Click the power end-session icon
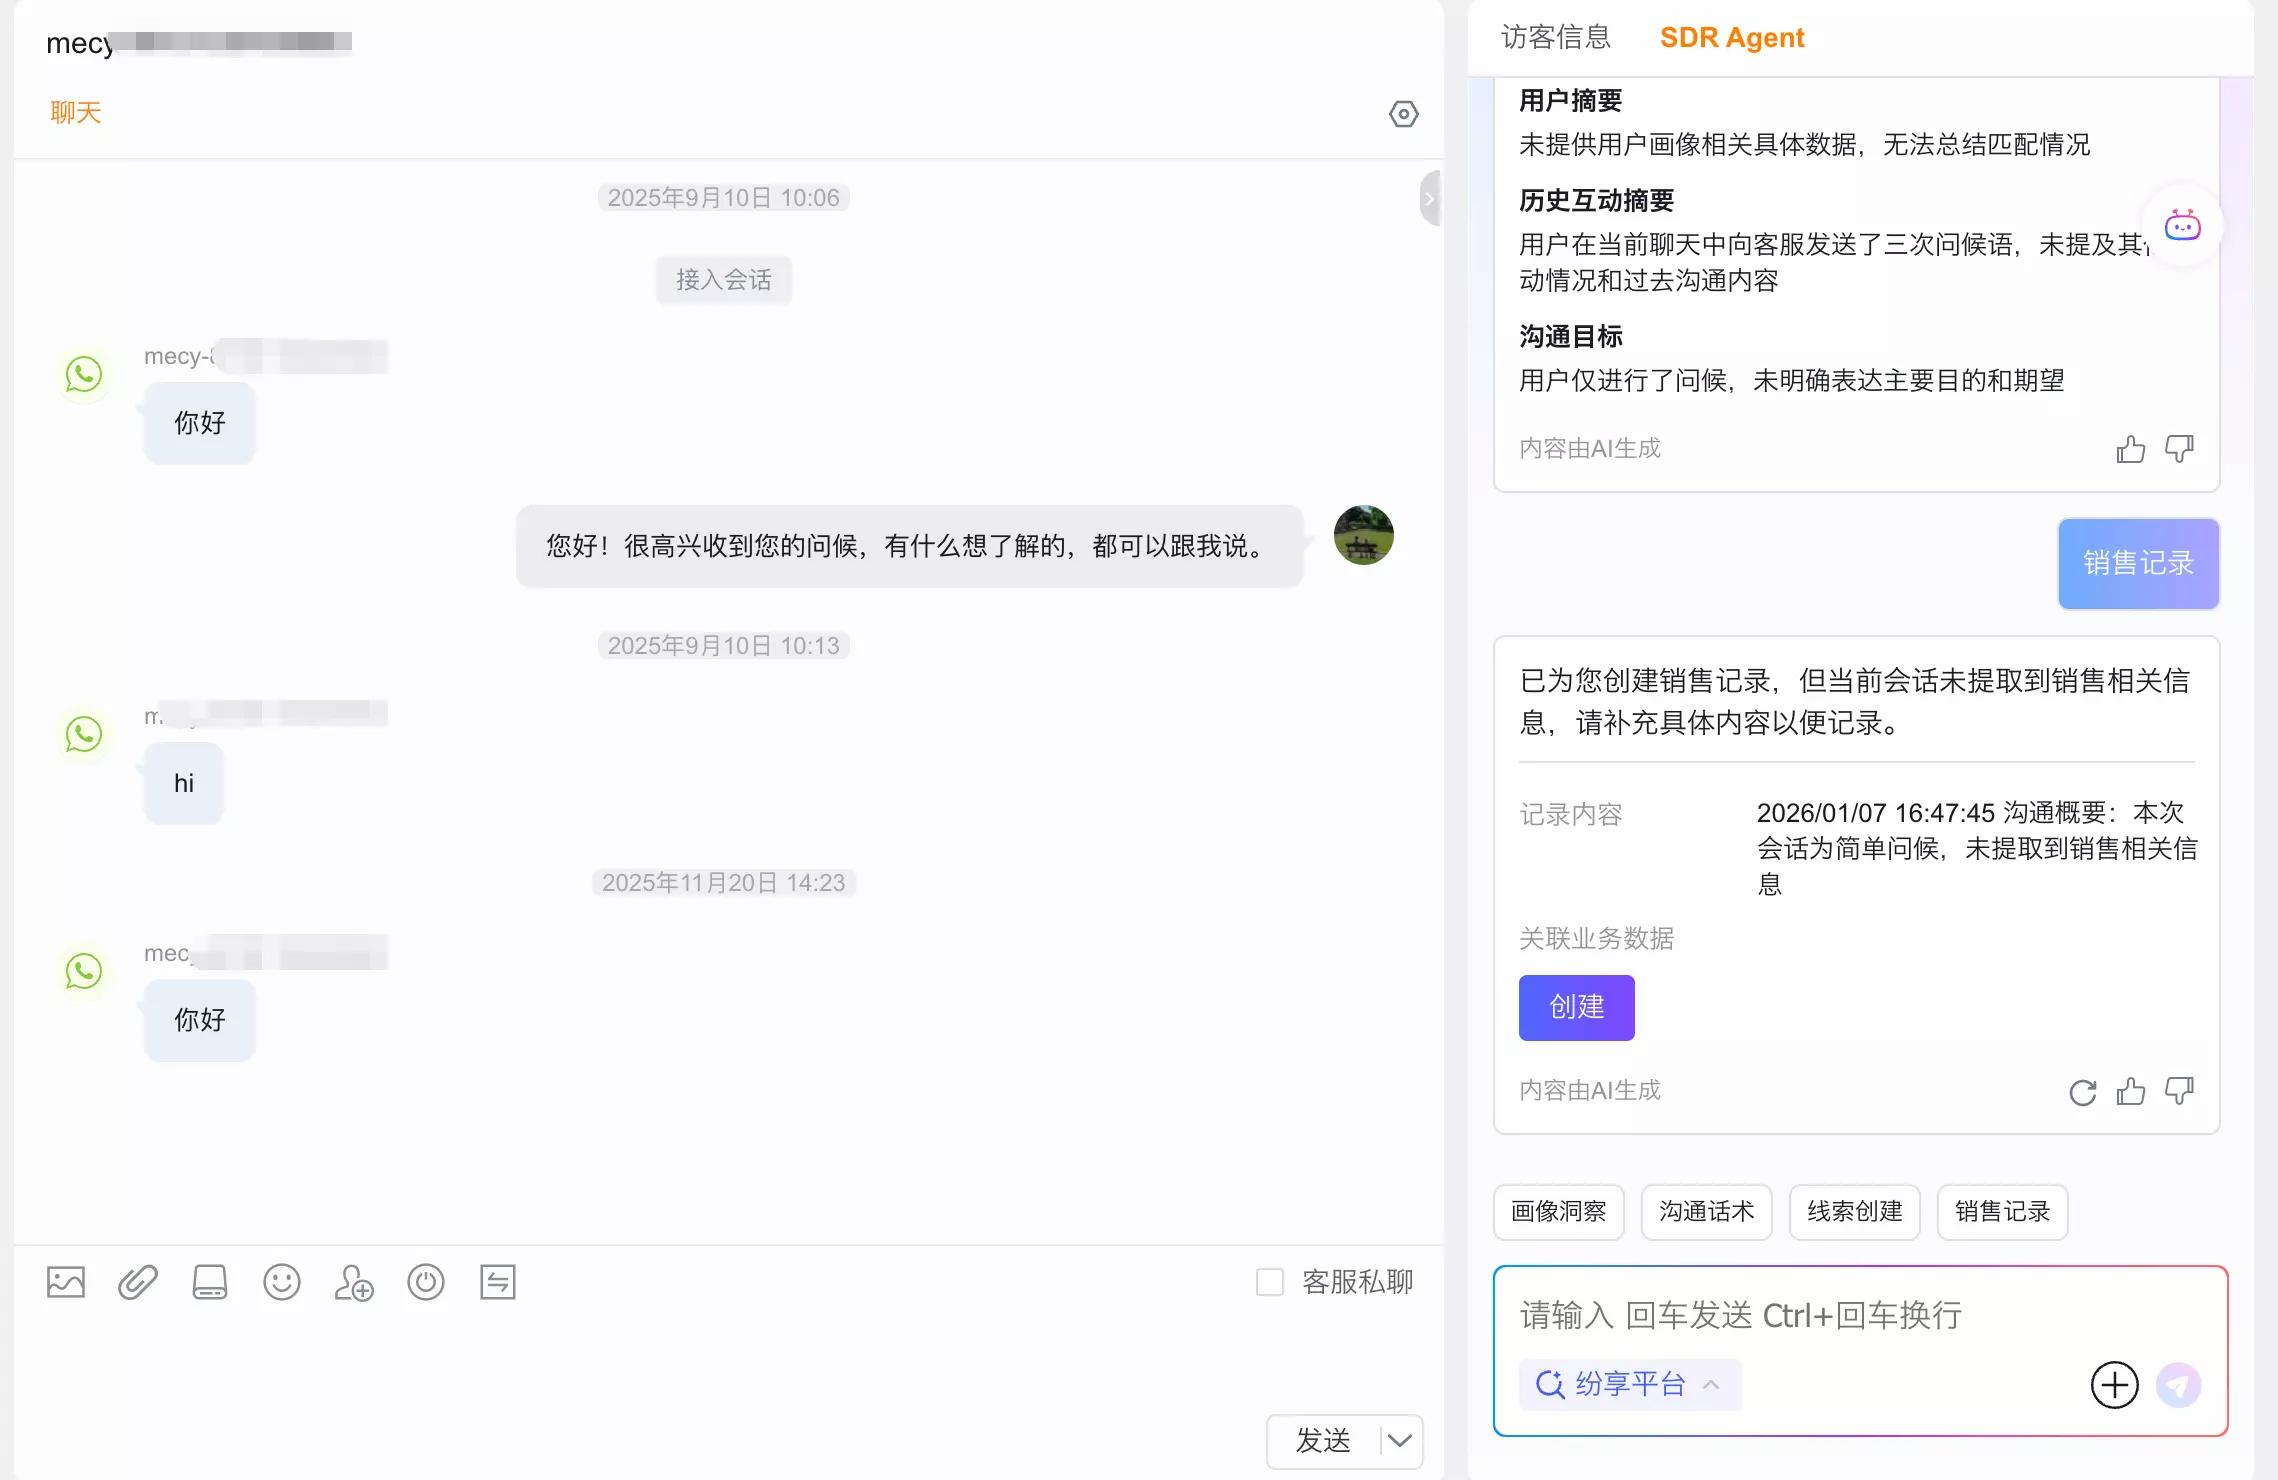 pyautogui.click(x=426, y=1282)
